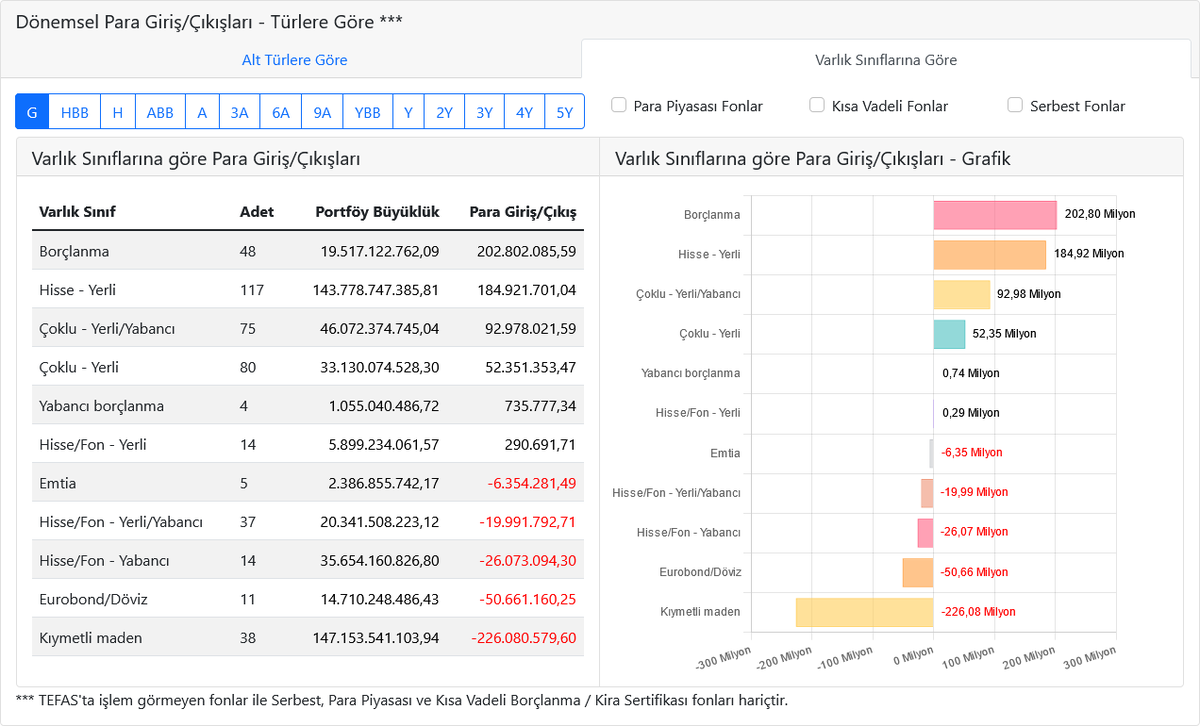Click the Adet column header
1200x726 pixels.
(257, 212)
